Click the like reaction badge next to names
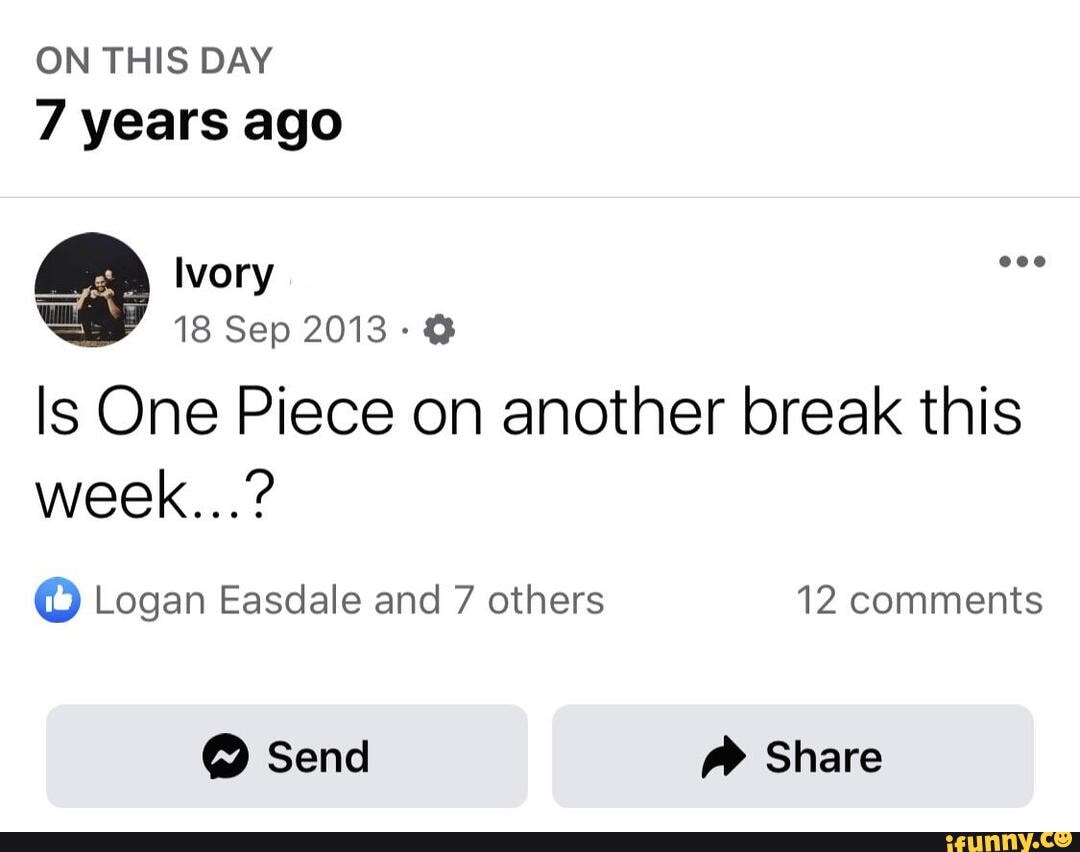 (x=57, y=598)
